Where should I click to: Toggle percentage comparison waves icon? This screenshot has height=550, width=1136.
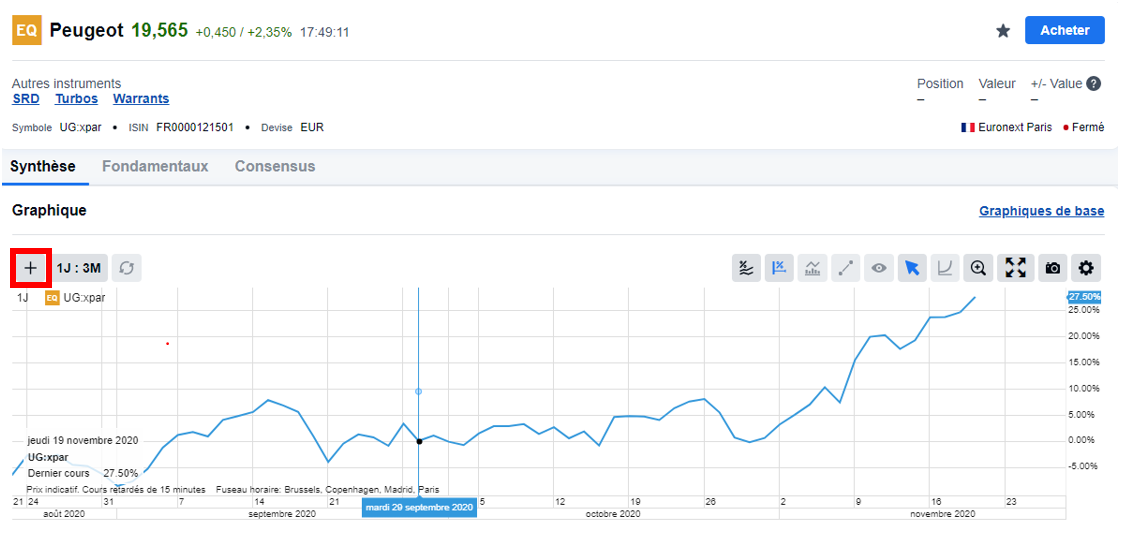pyautogui.click(x=746, y=268)
